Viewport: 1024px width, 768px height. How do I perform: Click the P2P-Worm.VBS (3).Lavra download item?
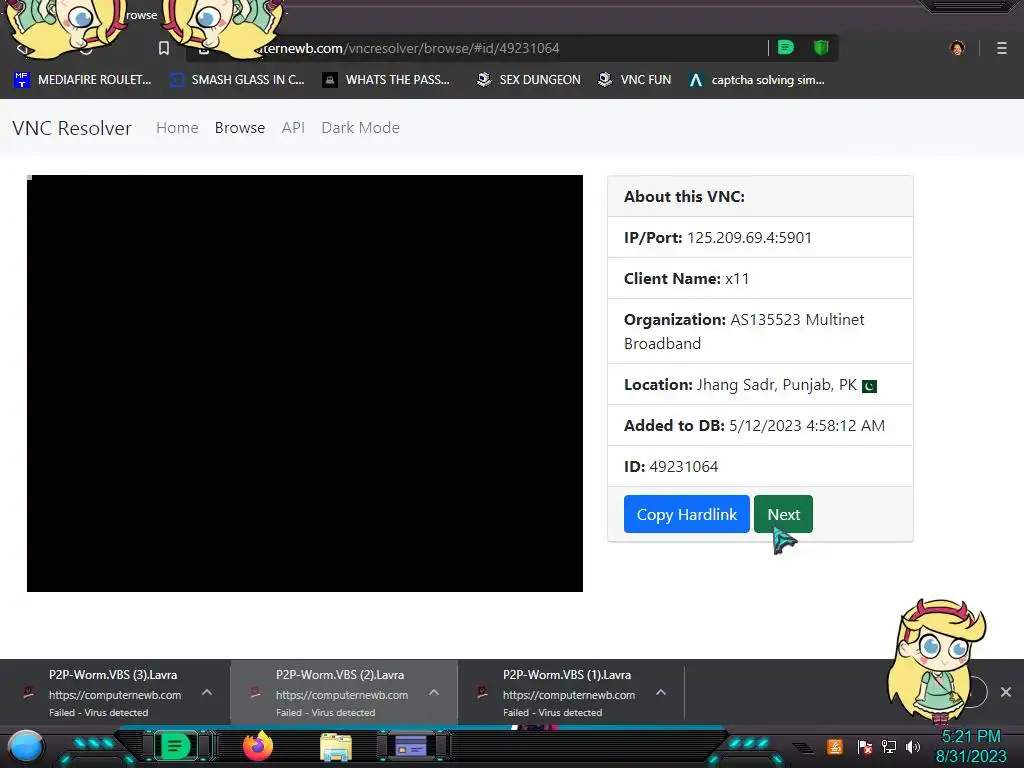click(115, 692)
